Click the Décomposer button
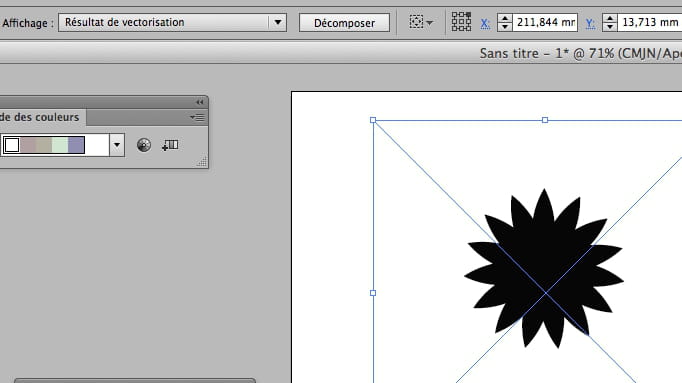 [344, 23]
